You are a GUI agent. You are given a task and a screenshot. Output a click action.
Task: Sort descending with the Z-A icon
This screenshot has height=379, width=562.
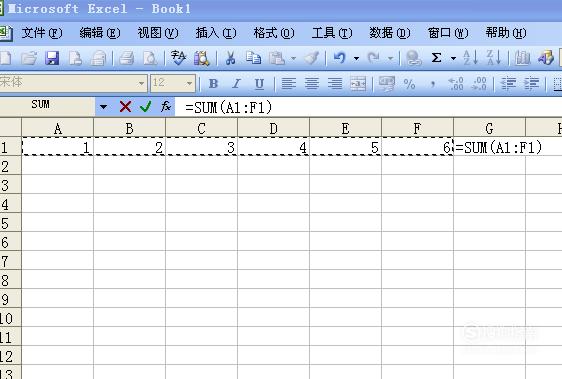(494, 58)
